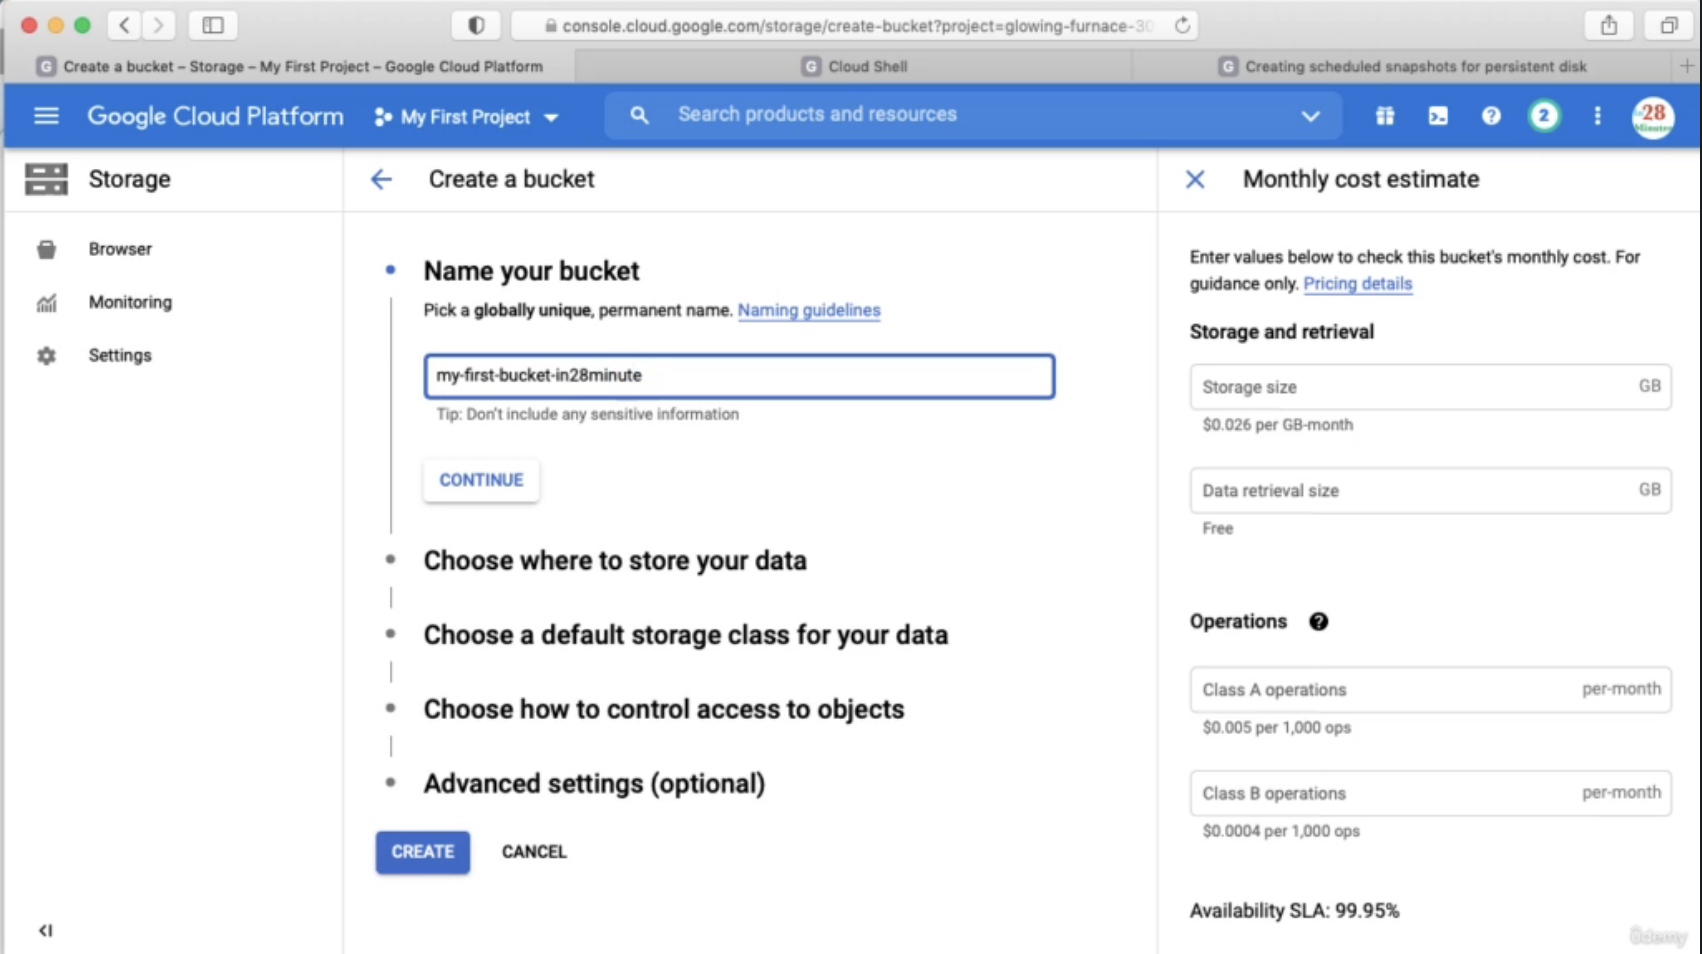
Task: Open Settings in the Storage menu
Action: [120, 355]
